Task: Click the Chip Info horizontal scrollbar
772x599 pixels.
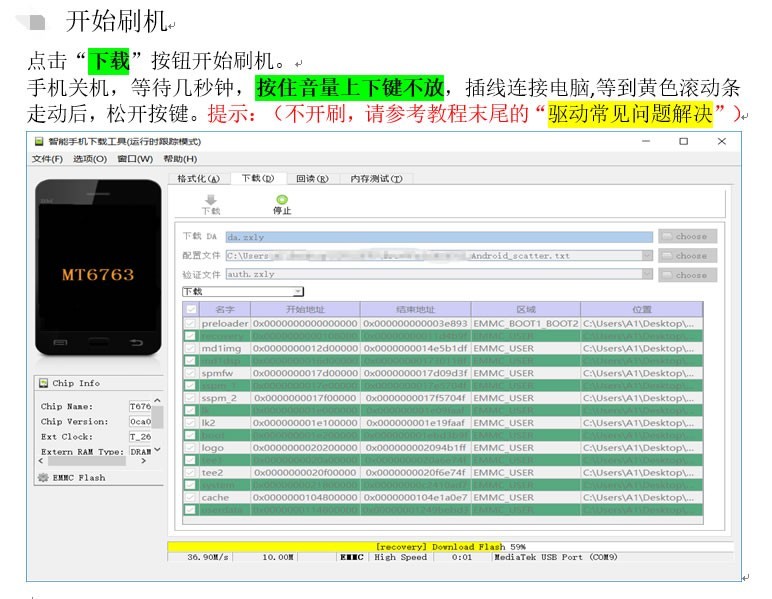Action: [93, 461]
